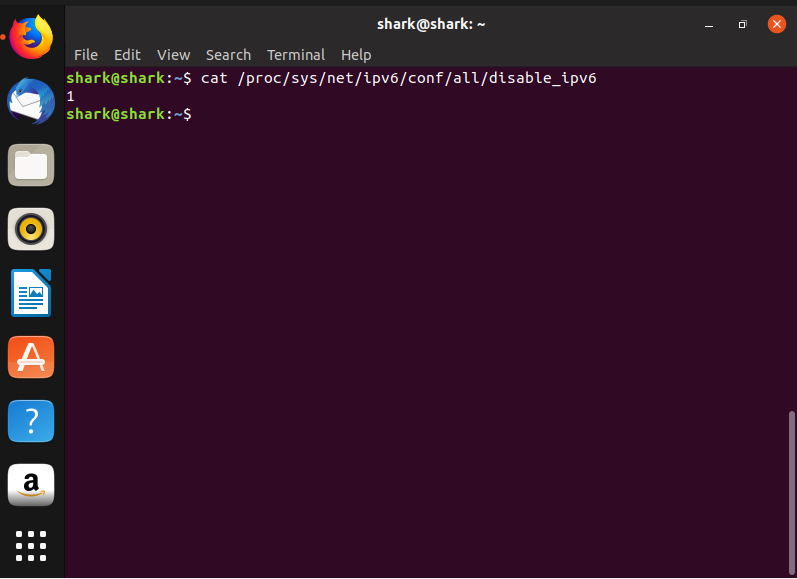Open the Amazon launcher icon
The width and height of the screenshot is (797, 579).
31,485
